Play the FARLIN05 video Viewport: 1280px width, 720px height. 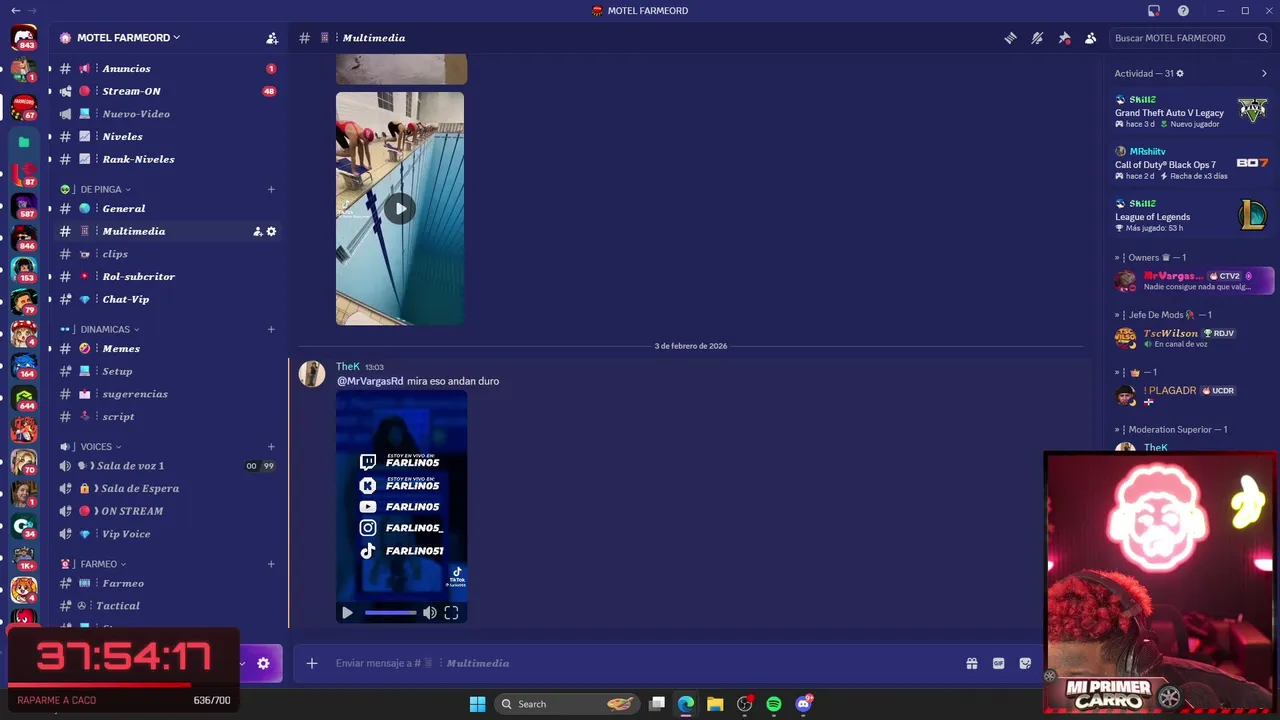(x=347, y=613)
